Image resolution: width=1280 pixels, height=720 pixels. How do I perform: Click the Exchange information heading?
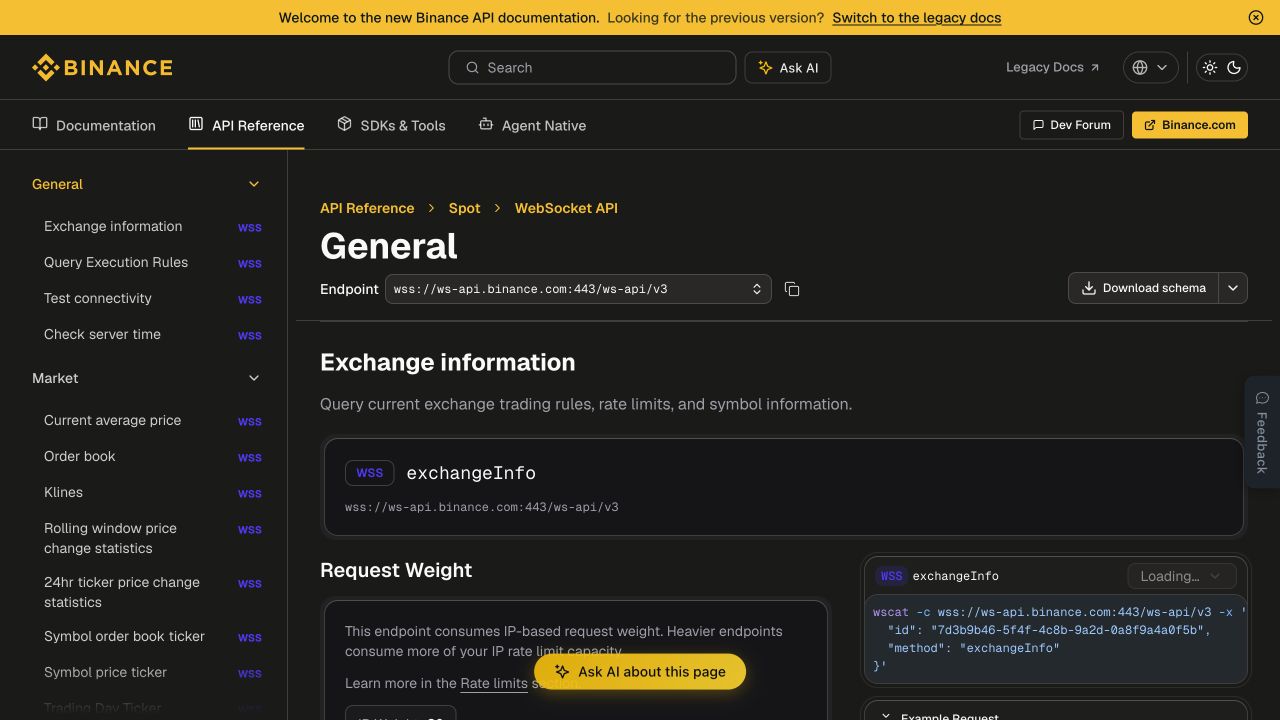click(x=447, y=362)
